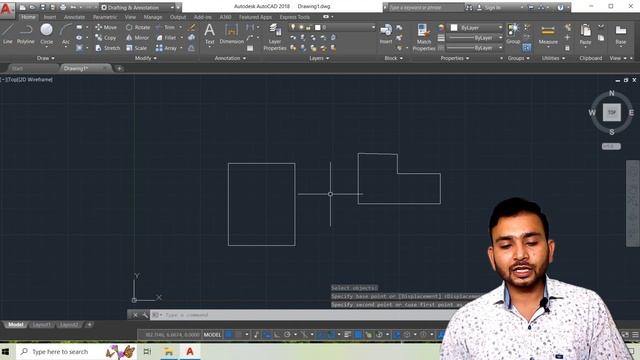Select the Dimension tool
Screen dimensions: 640x360
(231, 33)
